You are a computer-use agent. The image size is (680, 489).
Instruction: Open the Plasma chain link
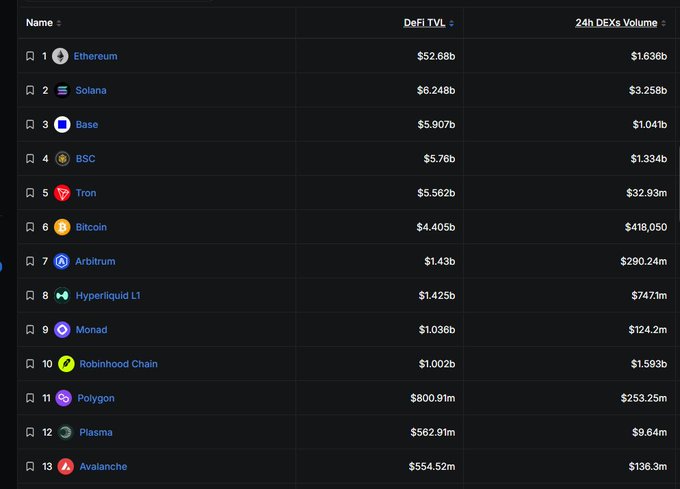tap(96, 432)
